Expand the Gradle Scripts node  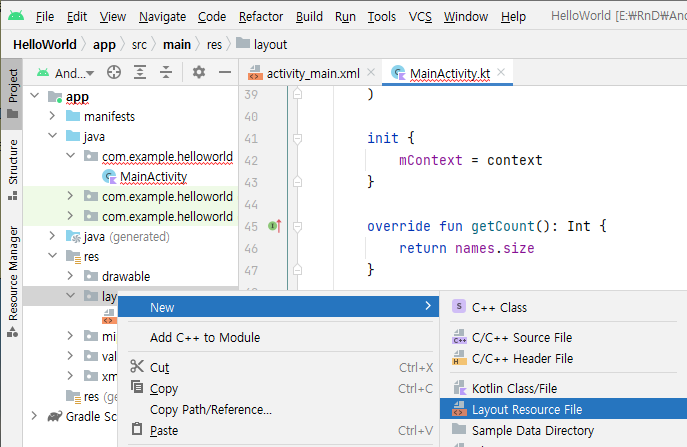pyautogui.click(x=34, y=415)
